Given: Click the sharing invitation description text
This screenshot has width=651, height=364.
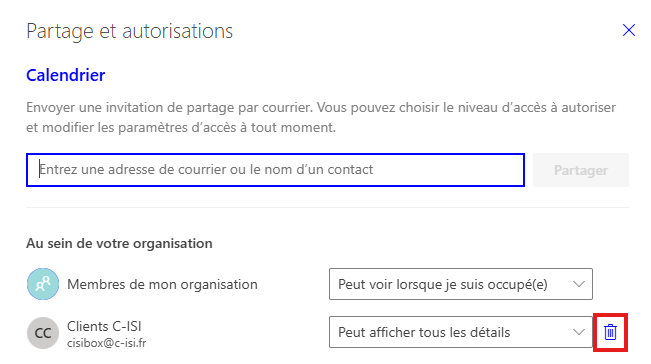Looking at the screenshot, I should (x=321, y=117).
